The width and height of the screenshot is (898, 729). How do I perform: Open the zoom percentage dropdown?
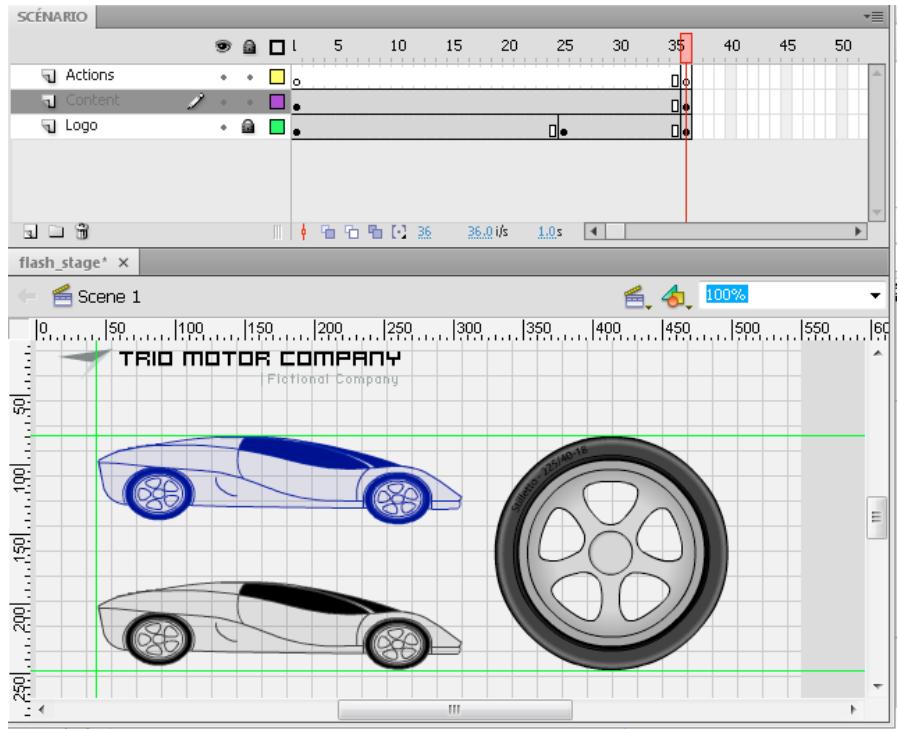click(x=877, y=296)
